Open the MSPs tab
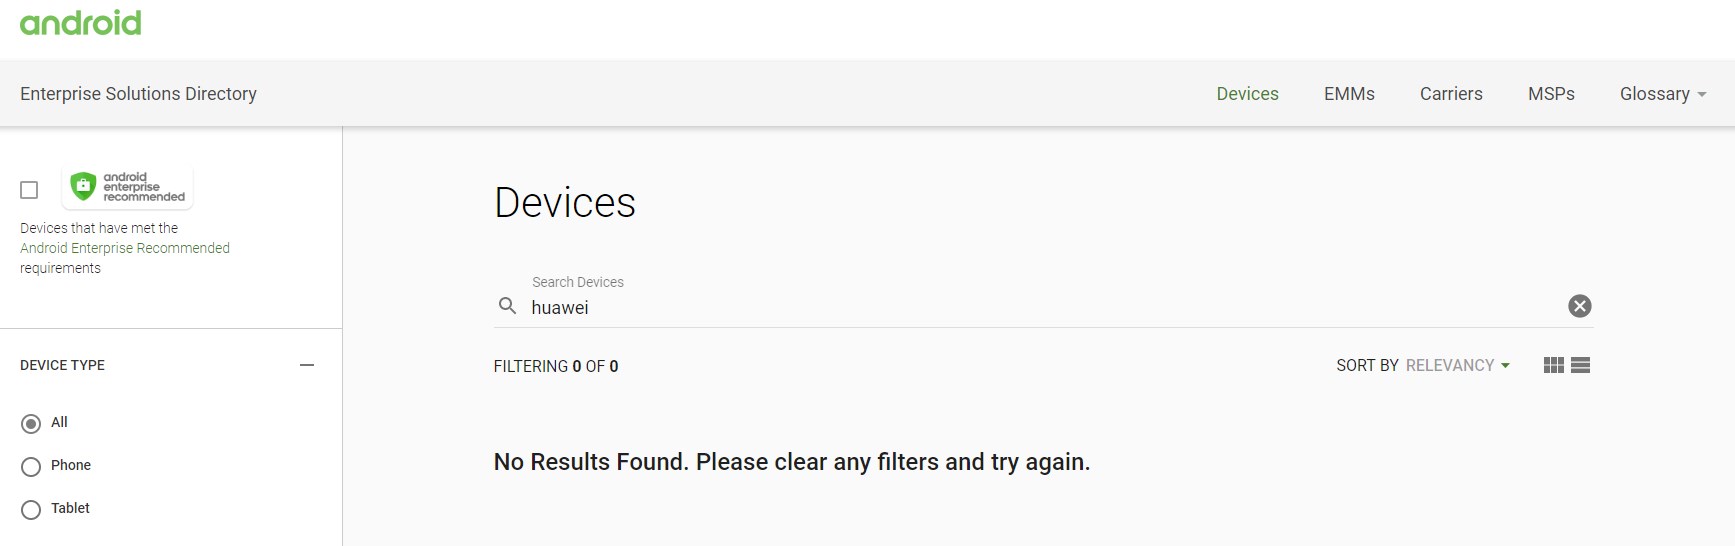The height and width of the screenshot is (546, 1735). (1551, 94)
